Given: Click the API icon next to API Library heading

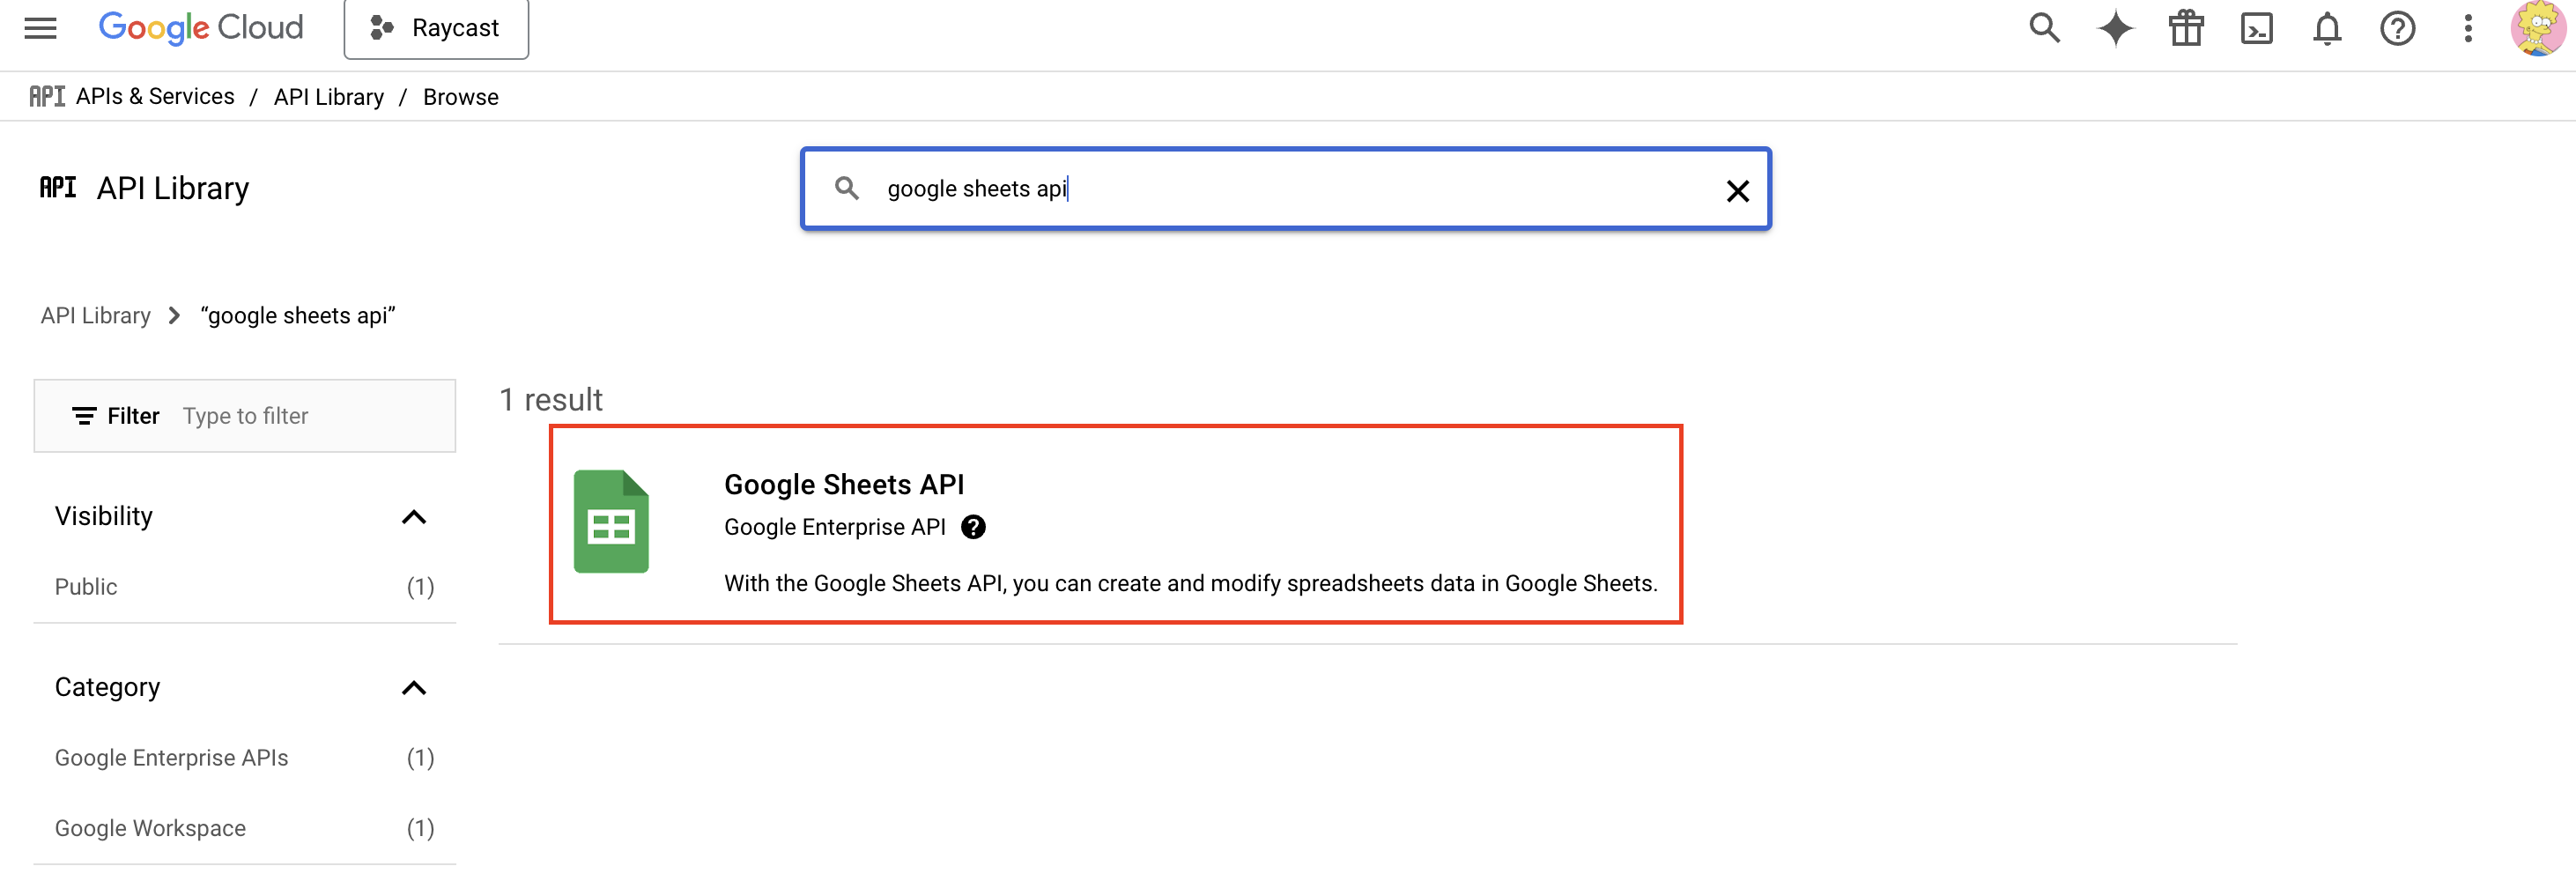Looking at the screenshot, I should [58, 187].
